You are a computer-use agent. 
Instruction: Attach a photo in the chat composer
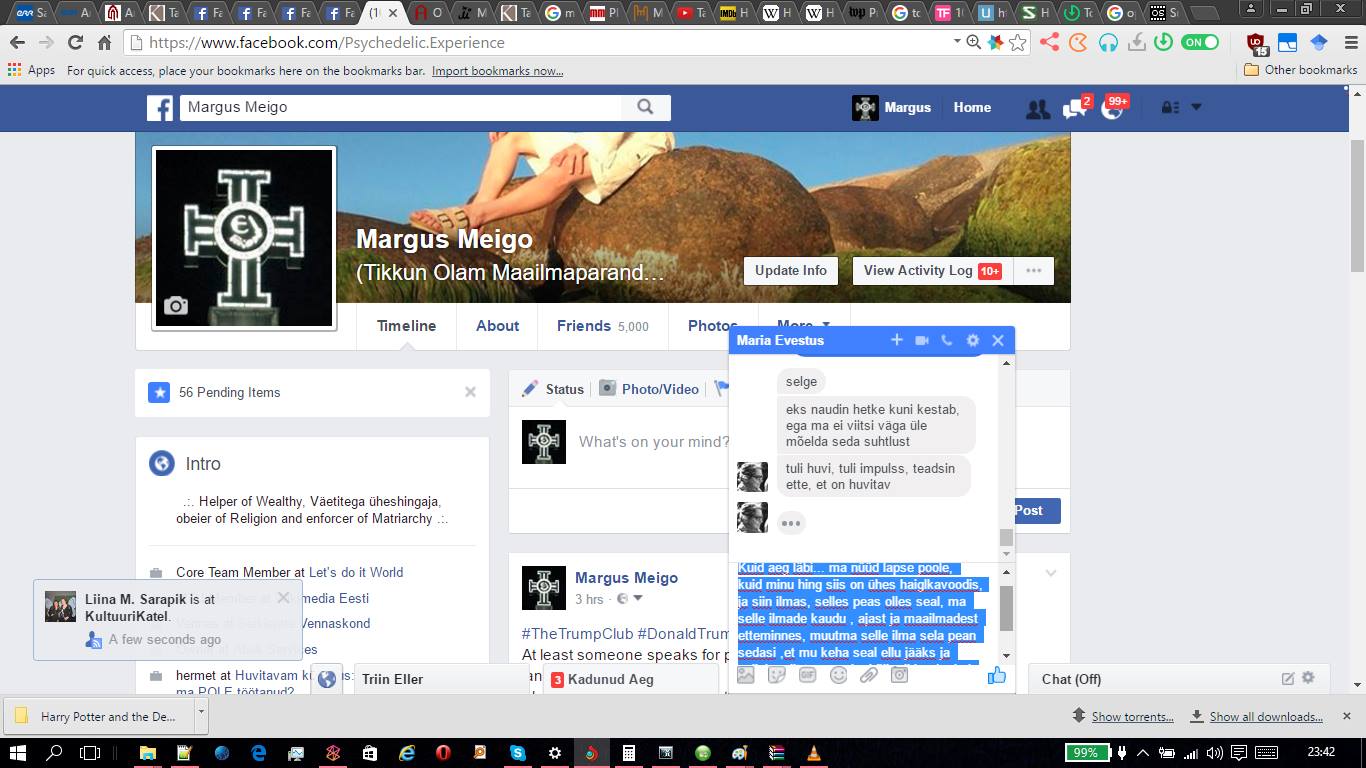click(x=746, y=675)
